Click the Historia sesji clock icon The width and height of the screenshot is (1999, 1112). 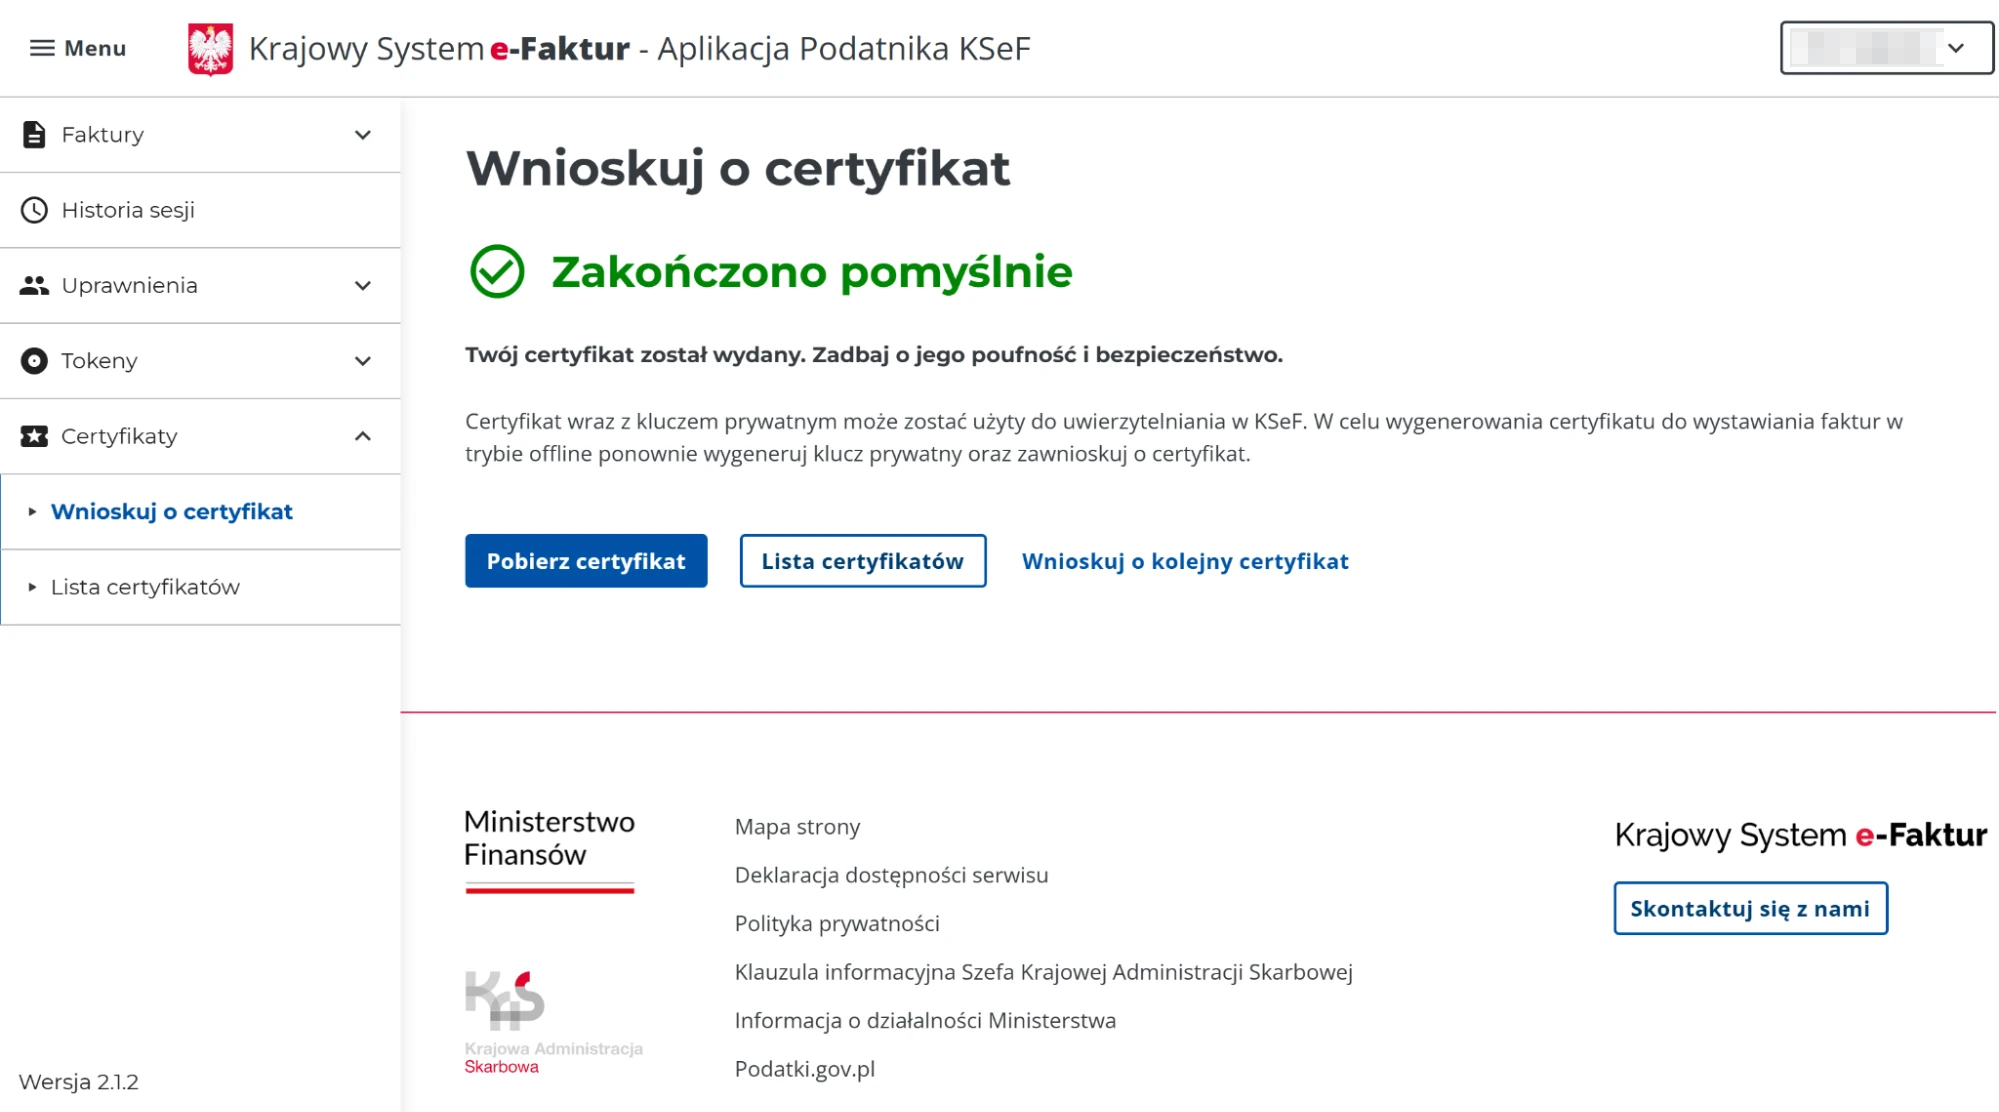(34, 210)
